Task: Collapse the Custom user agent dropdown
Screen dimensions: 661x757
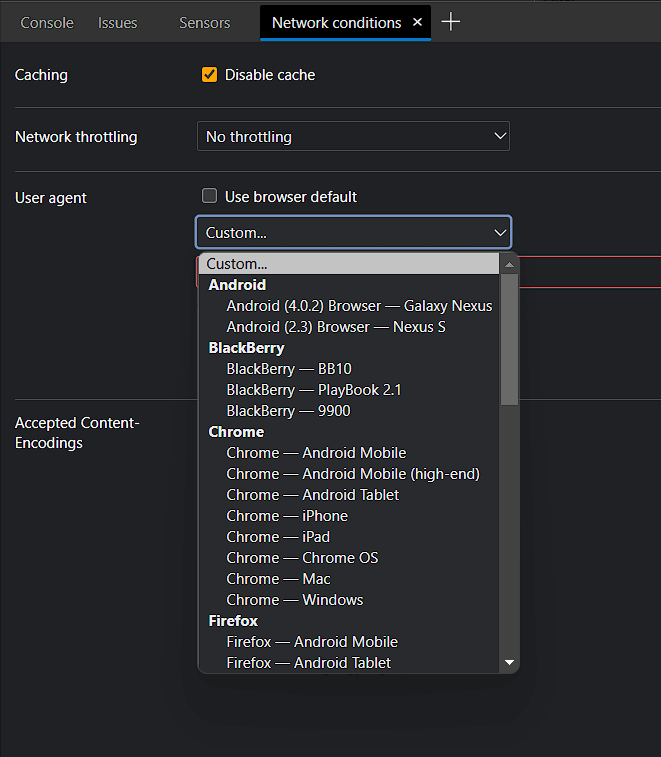Action: 353,233
